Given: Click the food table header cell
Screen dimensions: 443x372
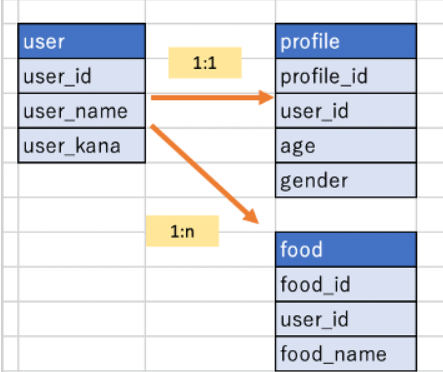Looking at the screenshot, I should (346, 250).
